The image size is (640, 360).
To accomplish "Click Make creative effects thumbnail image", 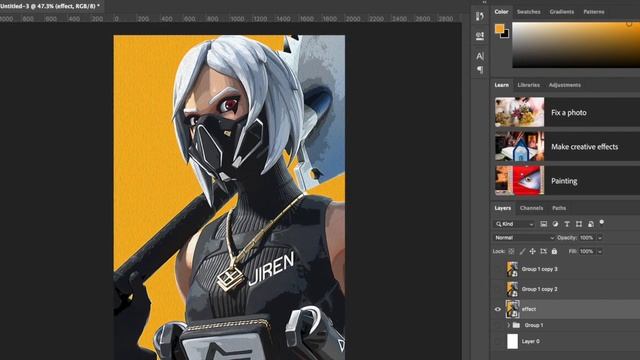I will (x=520, y=146).
